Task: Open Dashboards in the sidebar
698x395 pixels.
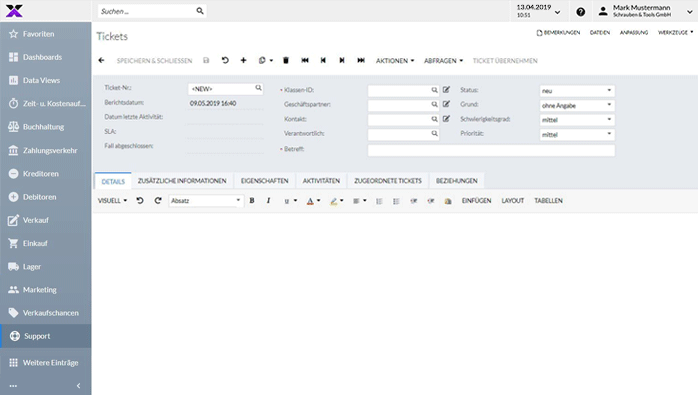Action: click(45, 57)
